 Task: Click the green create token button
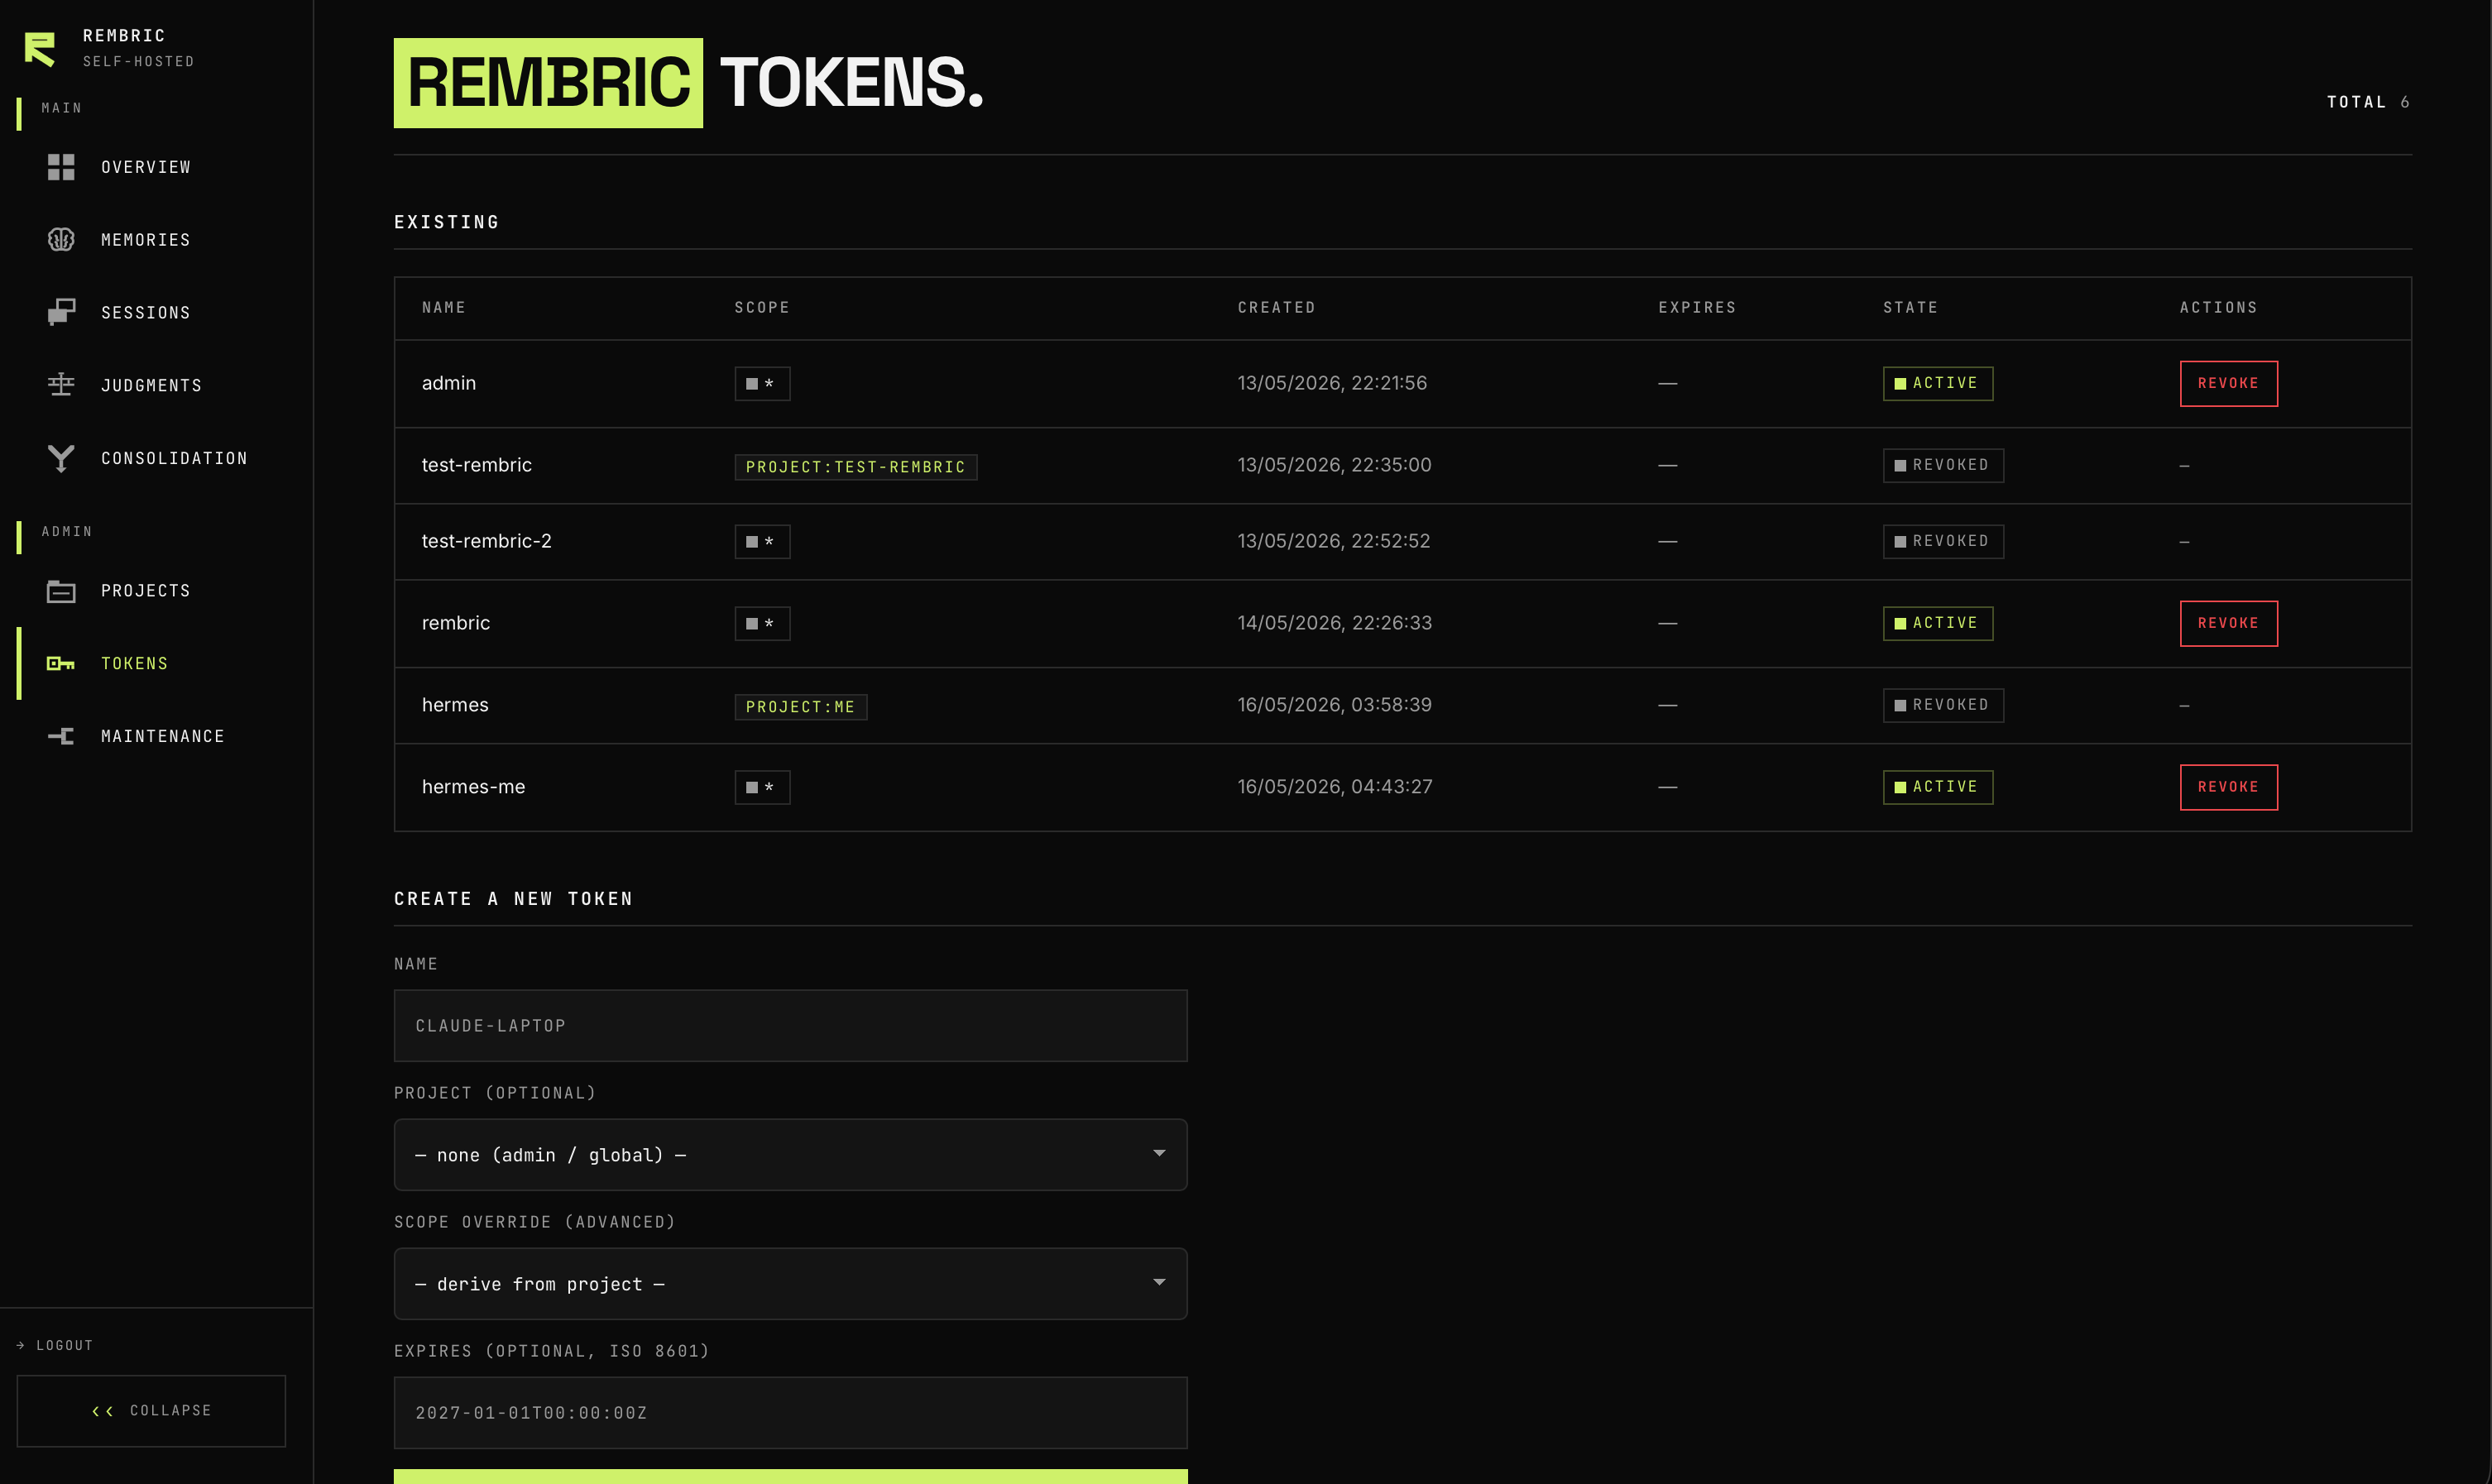(x=790, y=1476)
